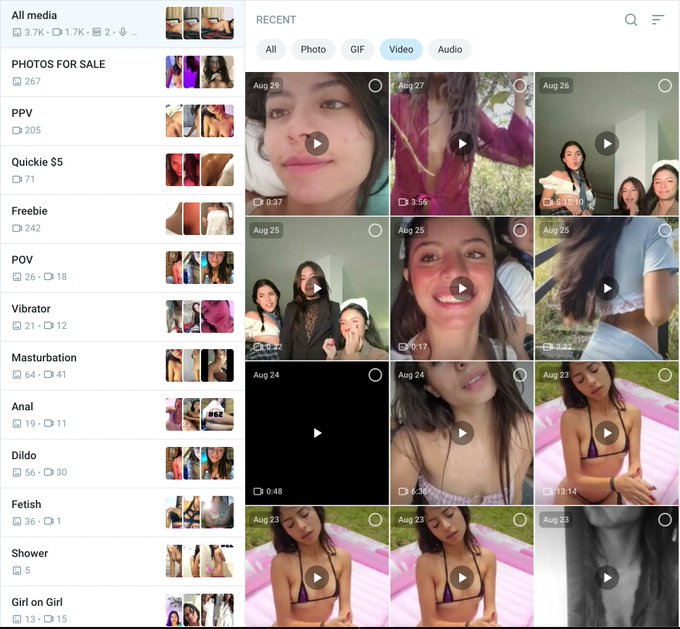The height and width of the screenshot is (629, 680).
Task: Play the Aug 24 video lasting 6:38
Action: point(462,433)
